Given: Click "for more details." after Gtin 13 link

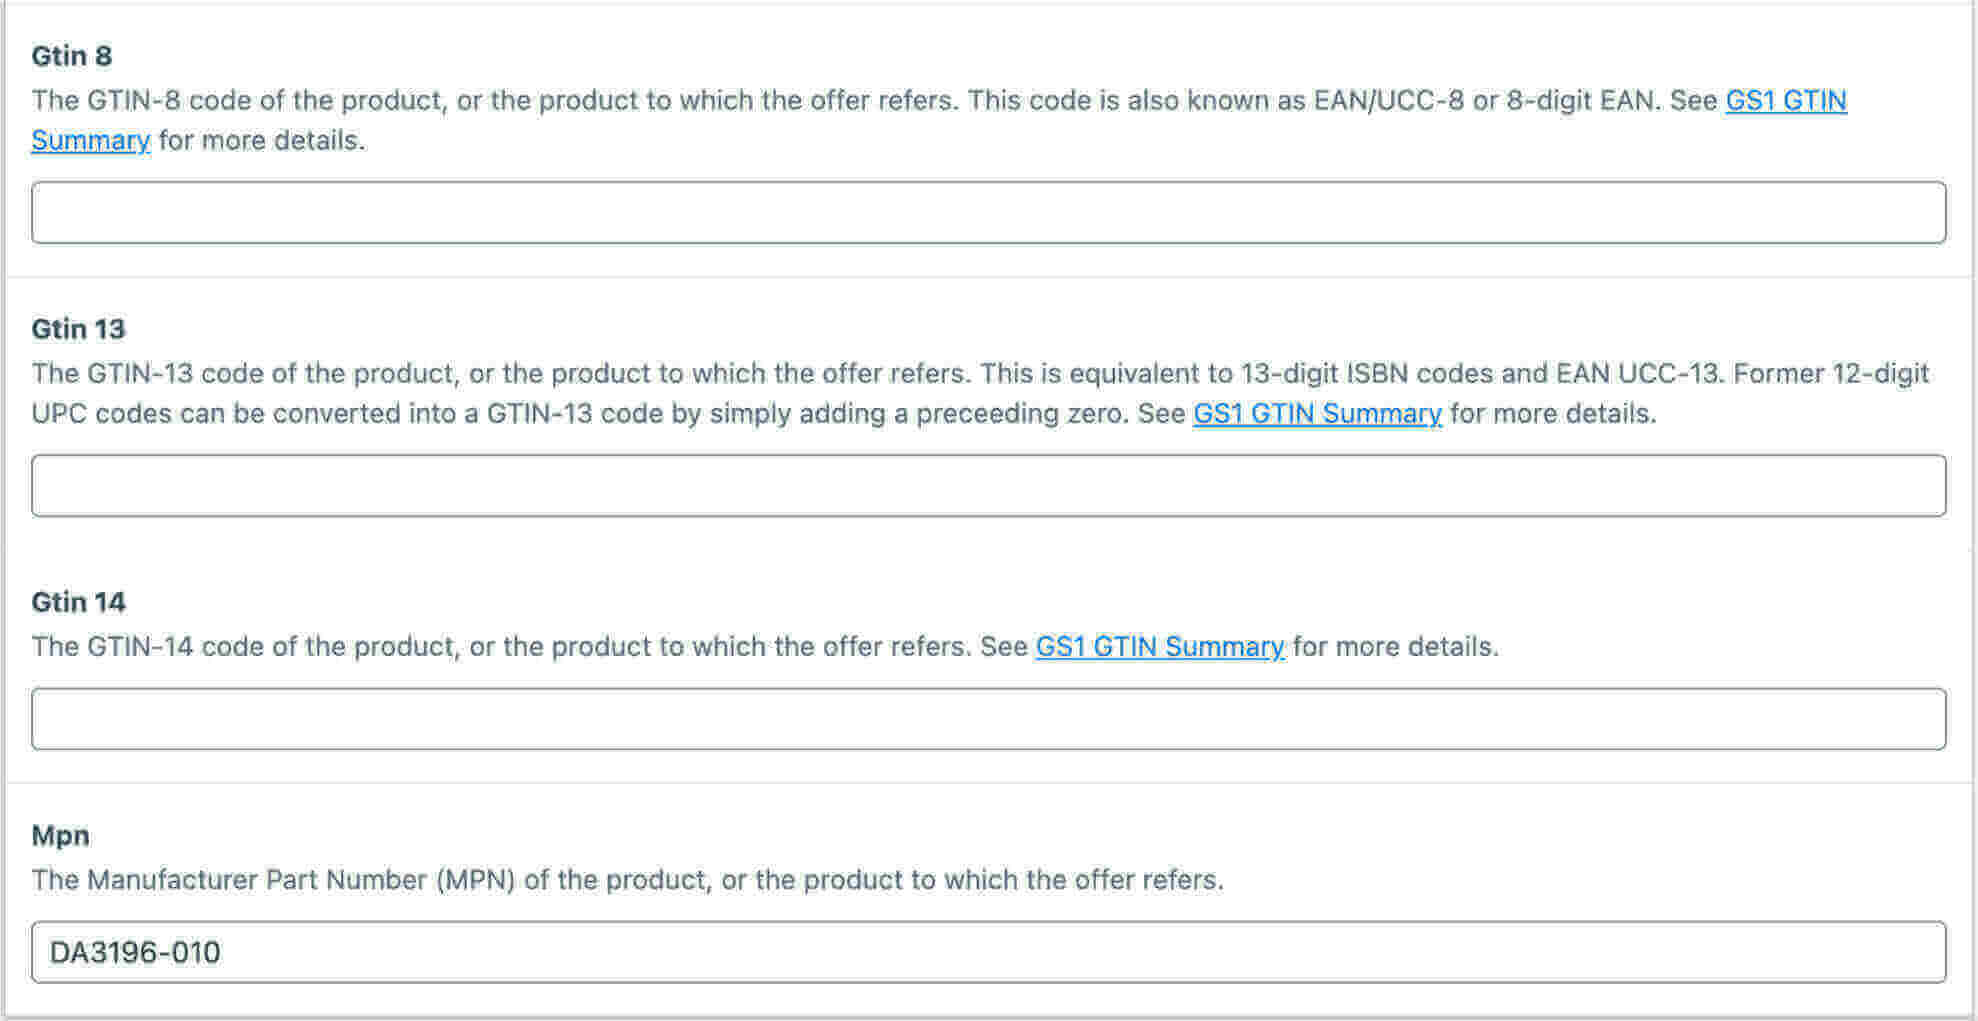Looking at the screenshot, I should [1553, 413].
